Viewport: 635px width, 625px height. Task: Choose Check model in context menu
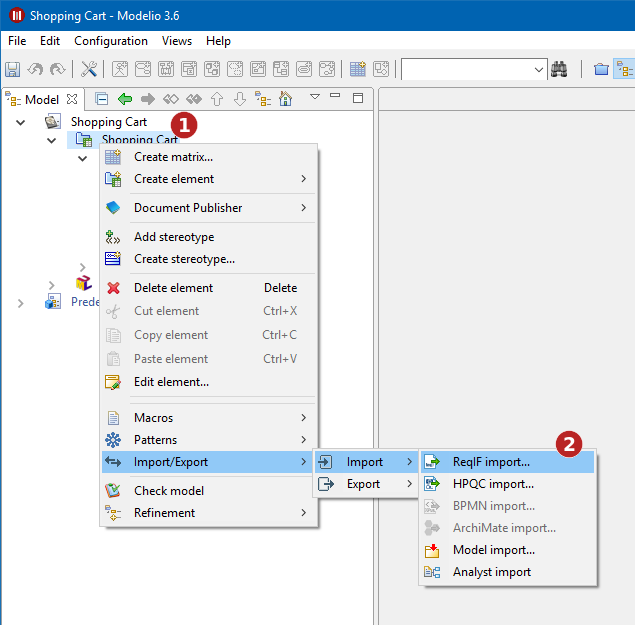point(209,491)
